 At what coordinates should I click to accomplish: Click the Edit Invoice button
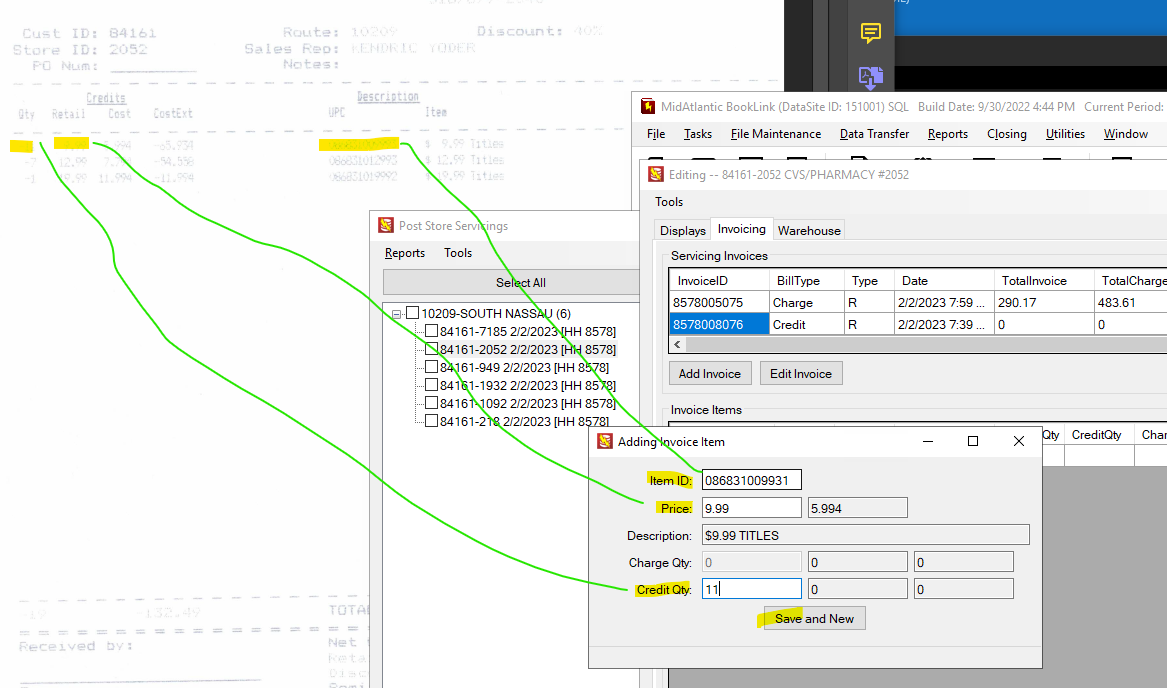click(x=801, y=374)
